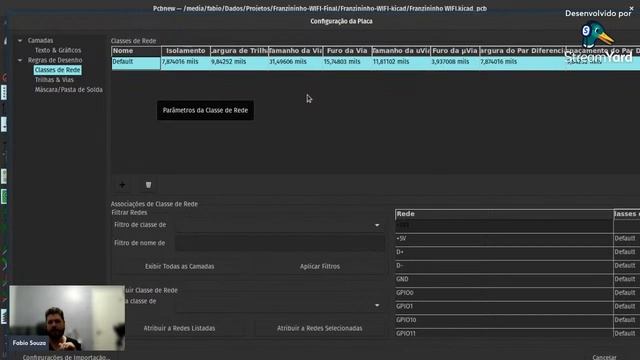Click via size value 31,49606 mils
This screenshot has width=640, height=360.
(x=296, y=62)
